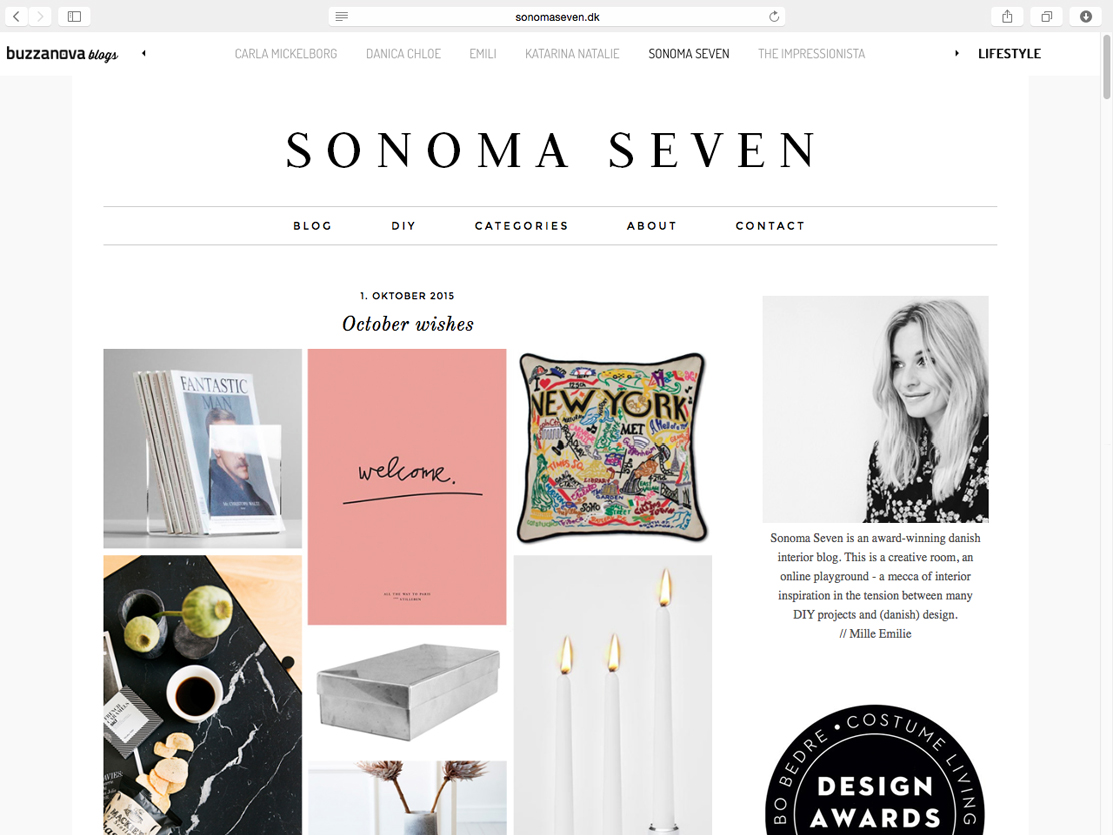This screenshot has width=1113, height=835.
Task: Click the right arrow beside LIFESTYLE
Action: tap(957, 53)
